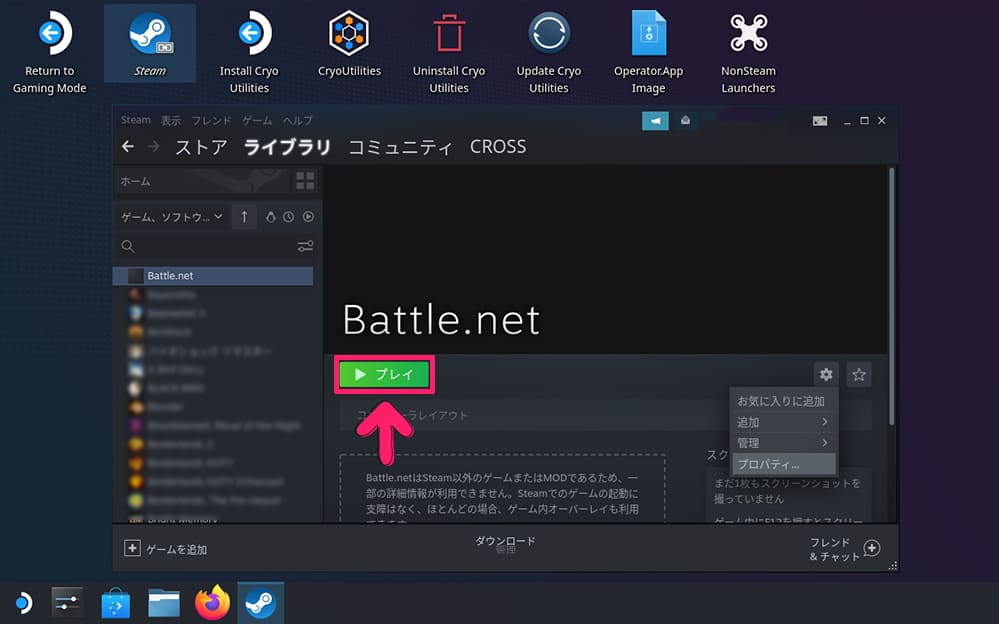Image resolution: width=999 pixels, height=624 pixels.
Task: Click the announcements megaphone icon
Action: (x=655, y=120)
